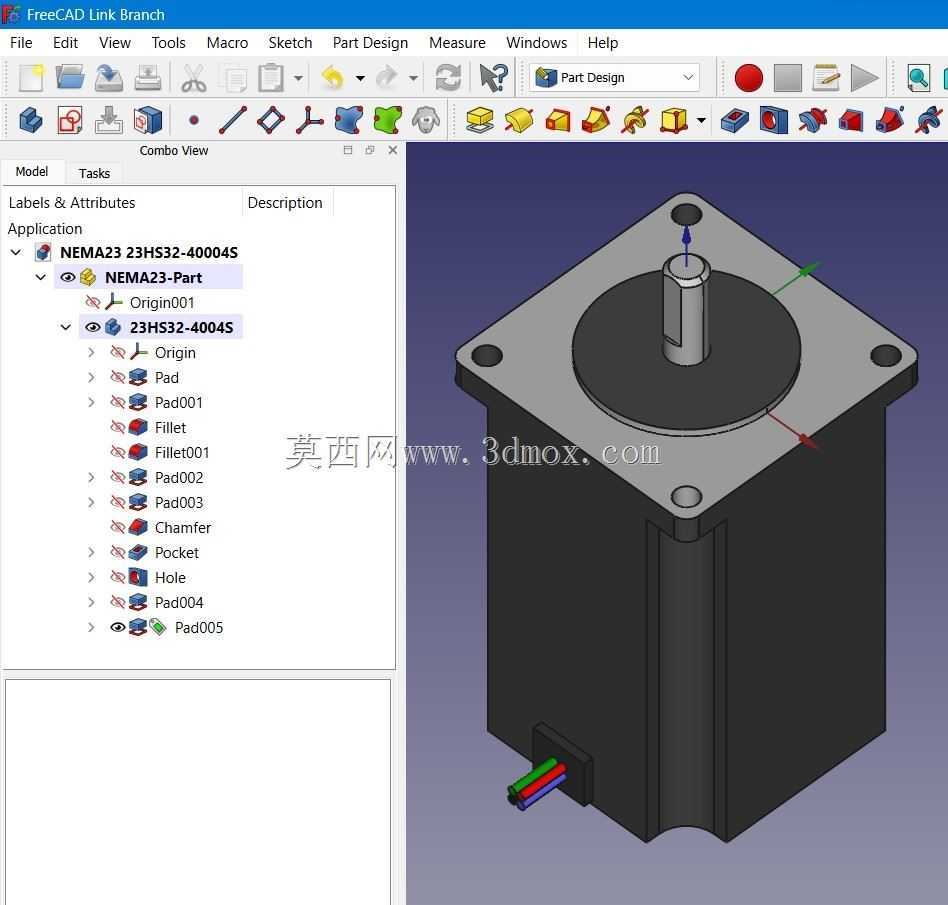The width and height of the screenshot is (948, 905).
Task: Click the Create datum line icon
Action: click(x=233, y=120)
